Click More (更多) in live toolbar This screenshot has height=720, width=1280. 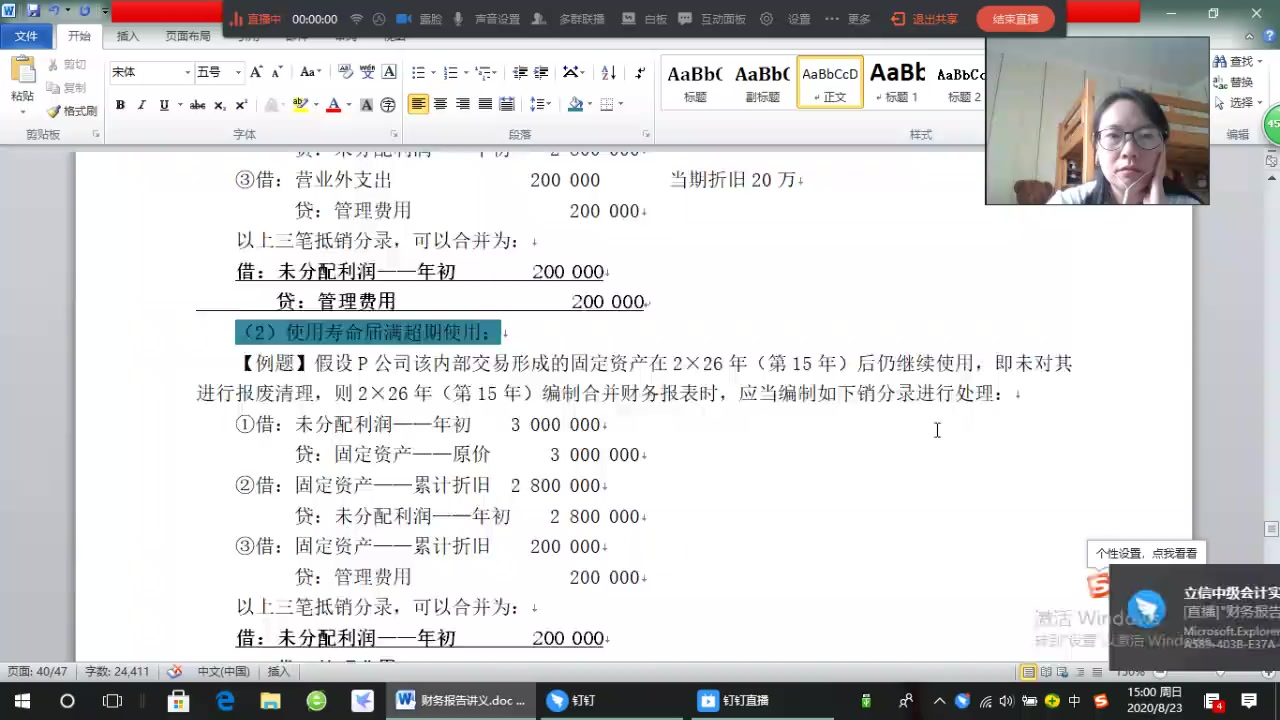tap(848, 19)
